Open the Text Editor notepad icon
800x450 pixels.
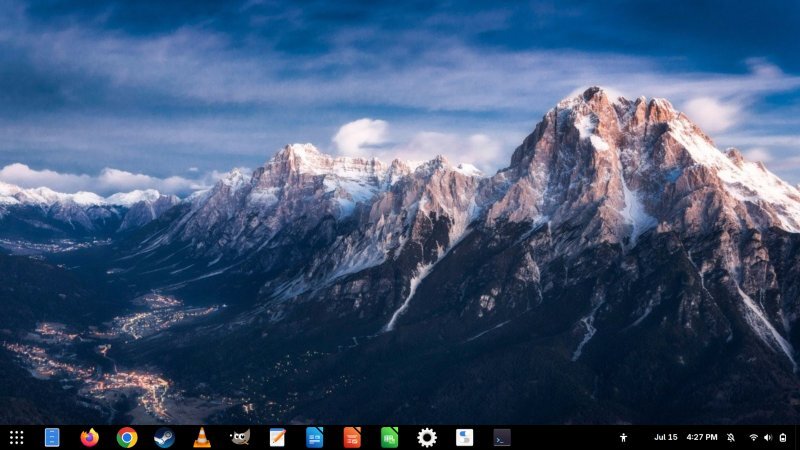277,437
